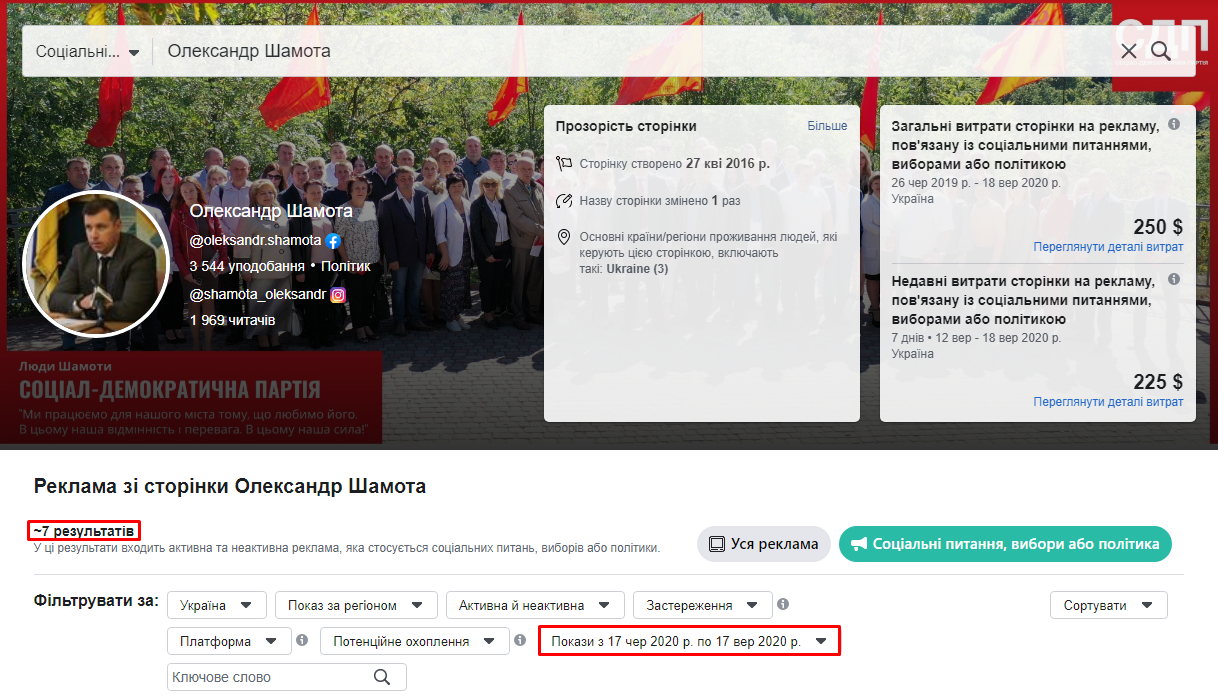Select the Уся реклама button
Viewport: 1218px width, 696px height.
pyautogui.click(x=764, y=544)
